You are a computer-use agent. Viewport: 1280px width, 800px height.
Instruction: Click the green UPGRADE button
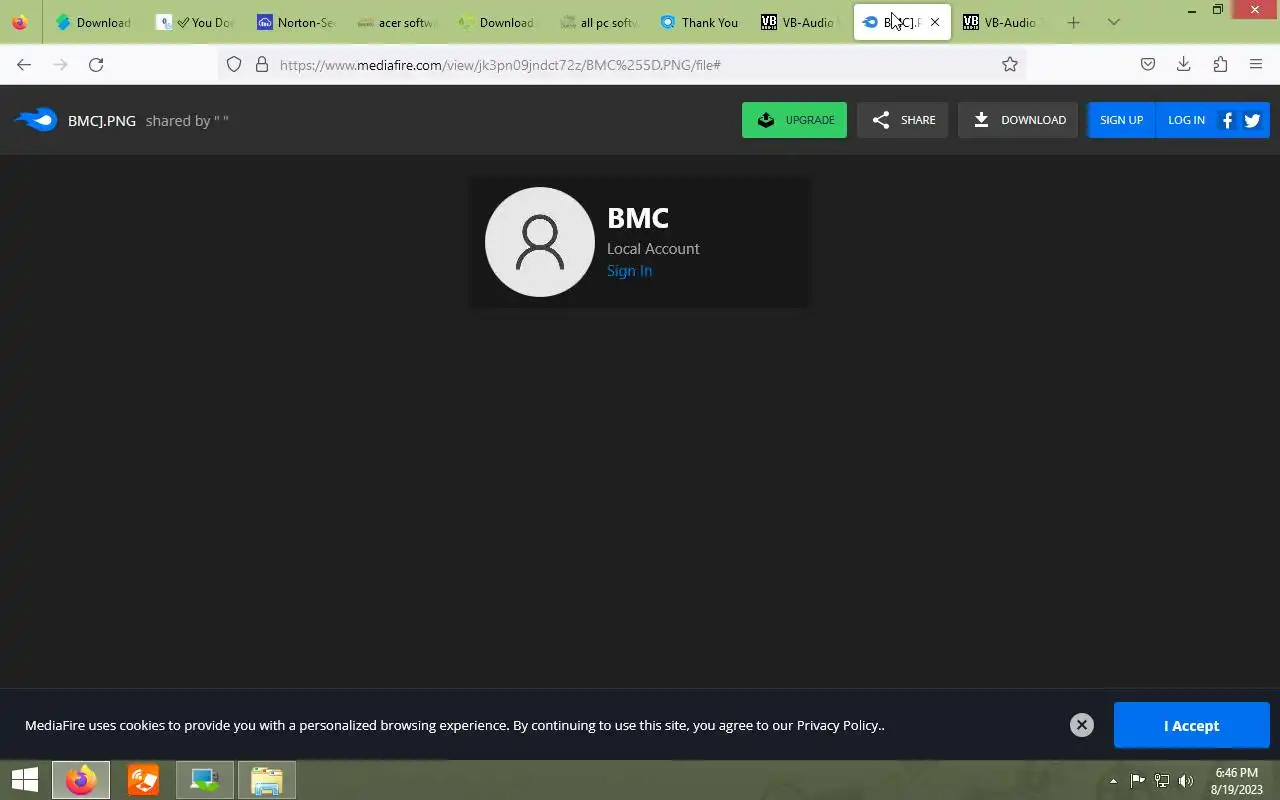(x=794, y=120)
